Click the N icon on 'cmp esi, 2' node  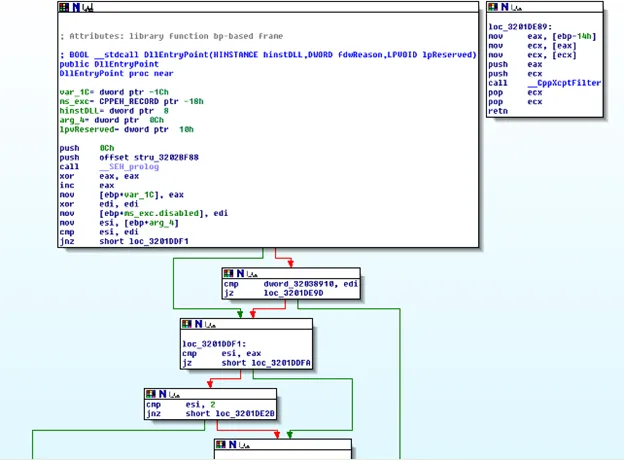click(163, 394)
